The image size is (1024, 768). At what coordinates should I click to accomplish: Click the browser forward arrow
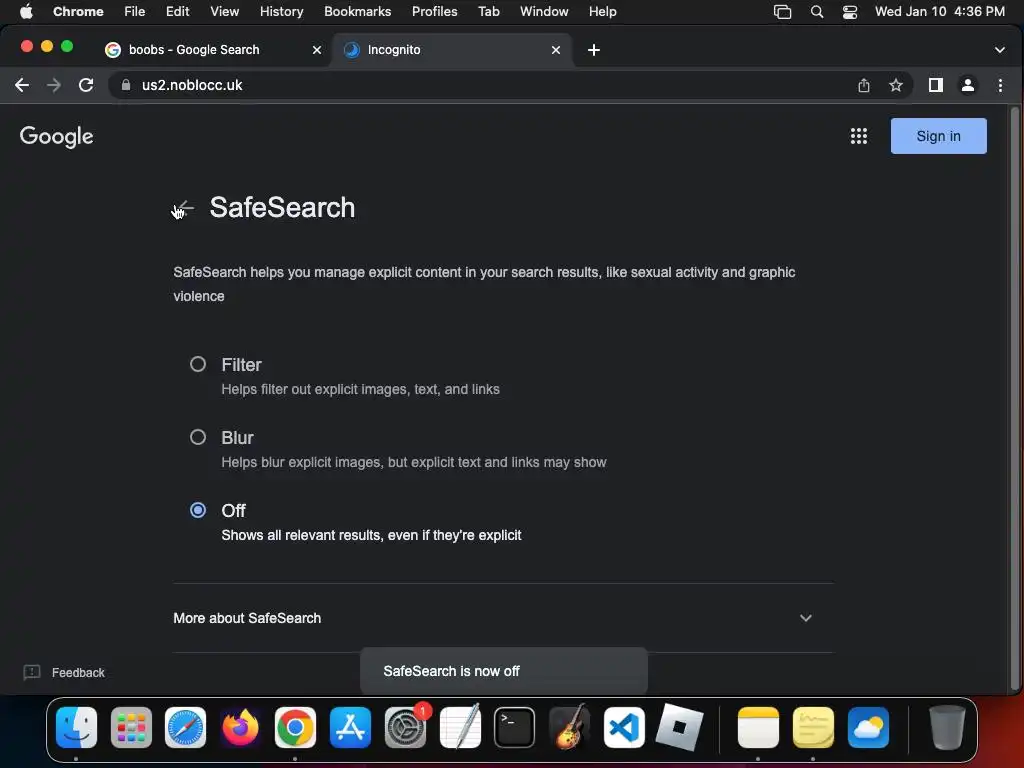pos(54,85)
